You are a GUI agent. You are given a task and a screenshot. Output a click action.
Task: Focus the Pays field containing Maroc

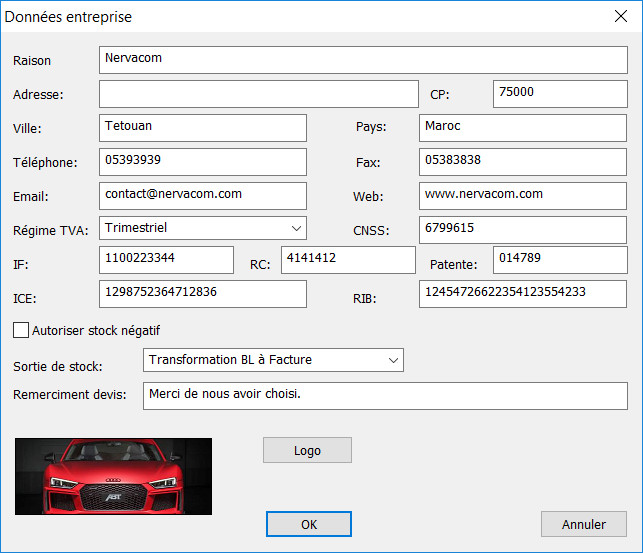(x=523, y=127)
